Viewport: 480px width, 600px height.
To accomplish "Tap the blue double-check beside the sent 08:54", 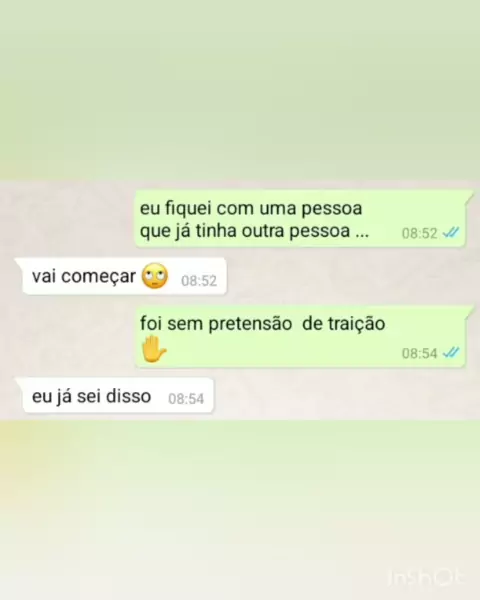I will click(x=451, y=352).
